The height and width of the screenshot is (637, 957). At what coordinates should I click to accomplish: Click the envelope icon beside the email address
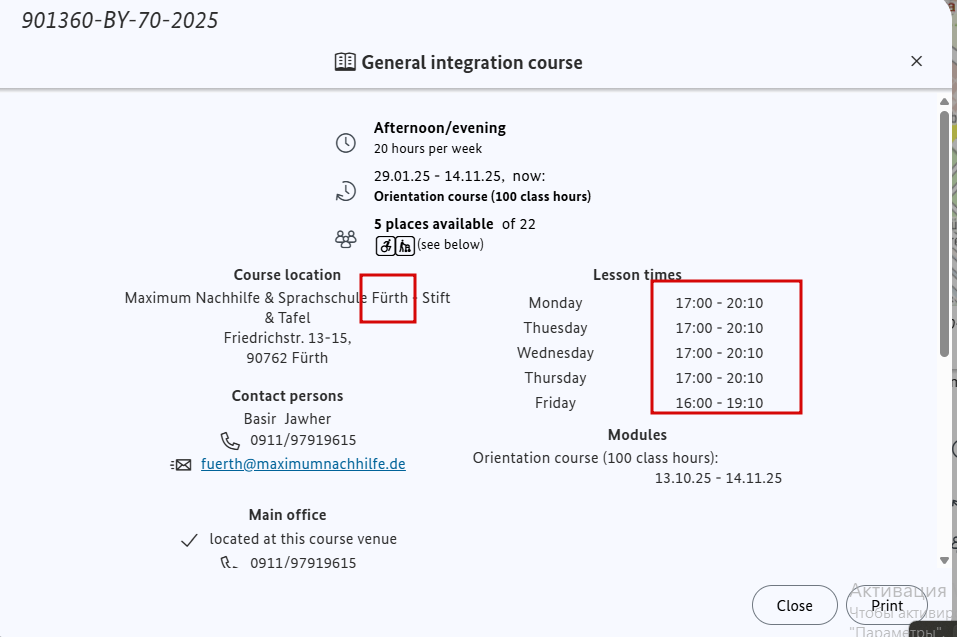pyautogui.click(x=182, y=465)
